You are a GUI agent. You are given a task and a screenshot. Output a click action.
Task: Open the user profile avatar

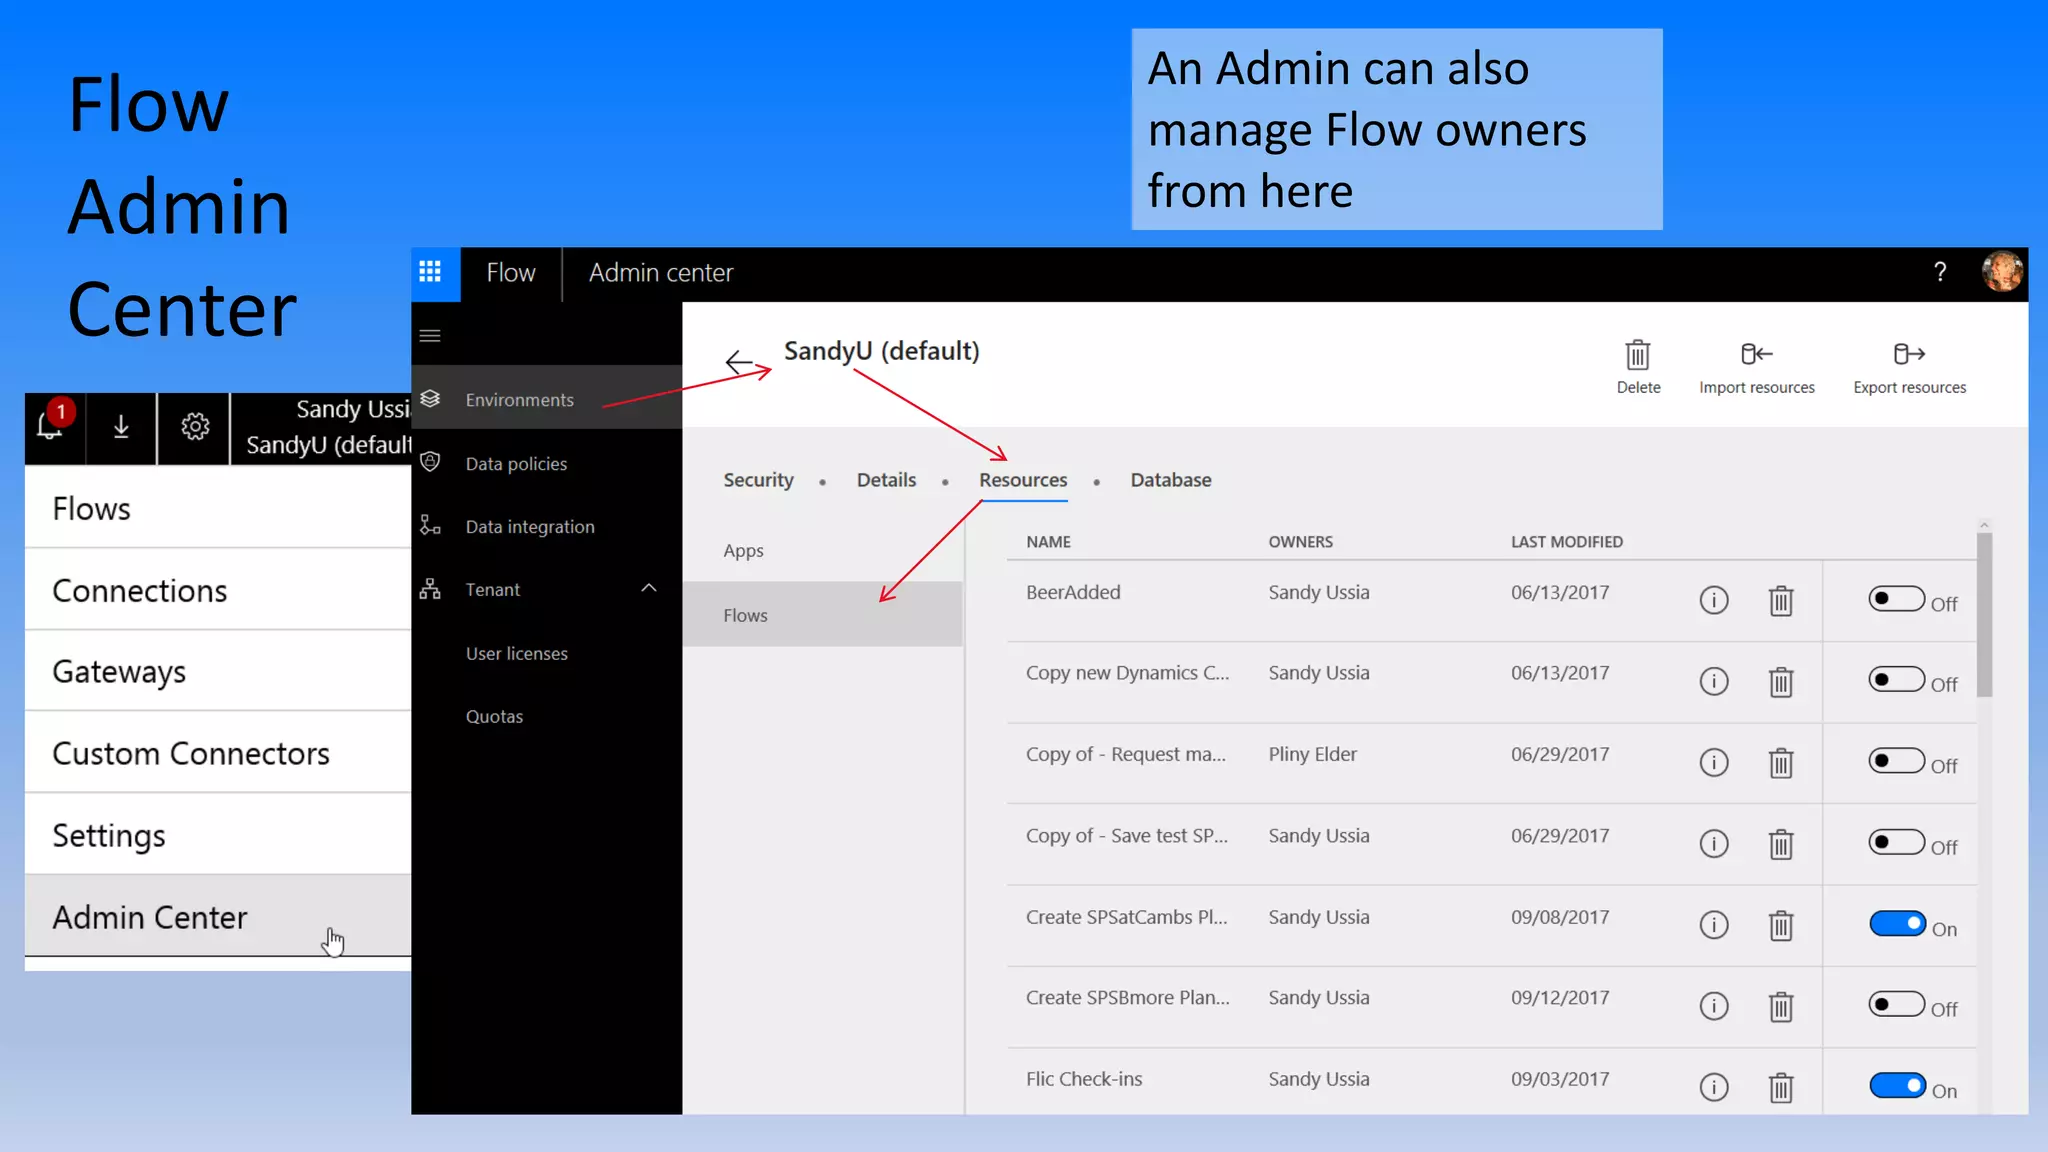click(2002, 272)
